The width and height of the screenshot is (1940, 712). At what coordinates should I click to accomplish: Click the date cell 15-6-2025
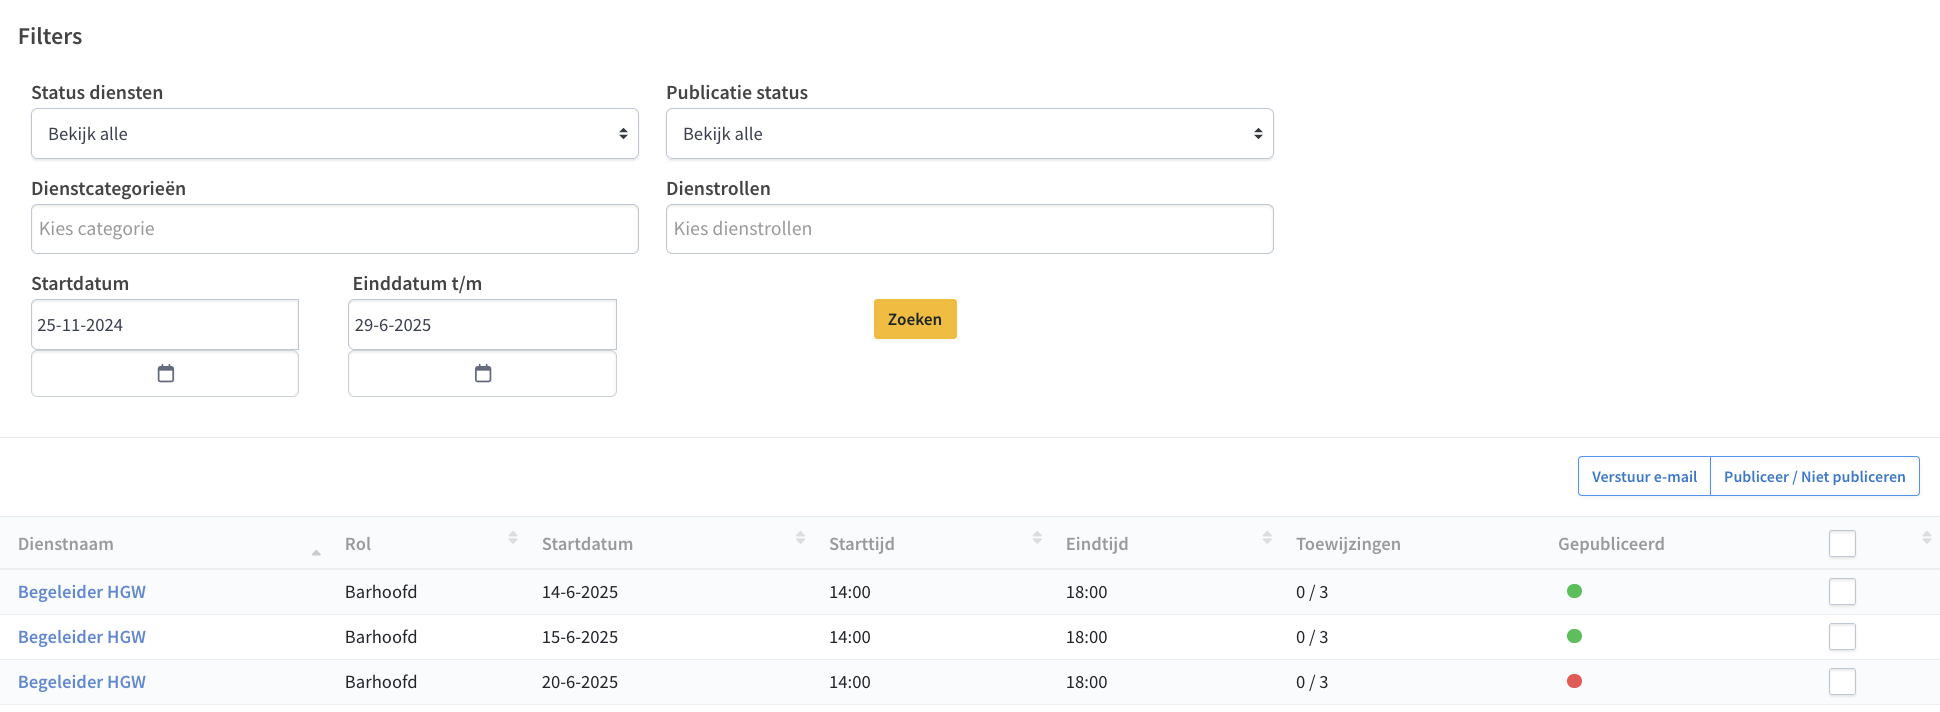(x=580, y=637)
